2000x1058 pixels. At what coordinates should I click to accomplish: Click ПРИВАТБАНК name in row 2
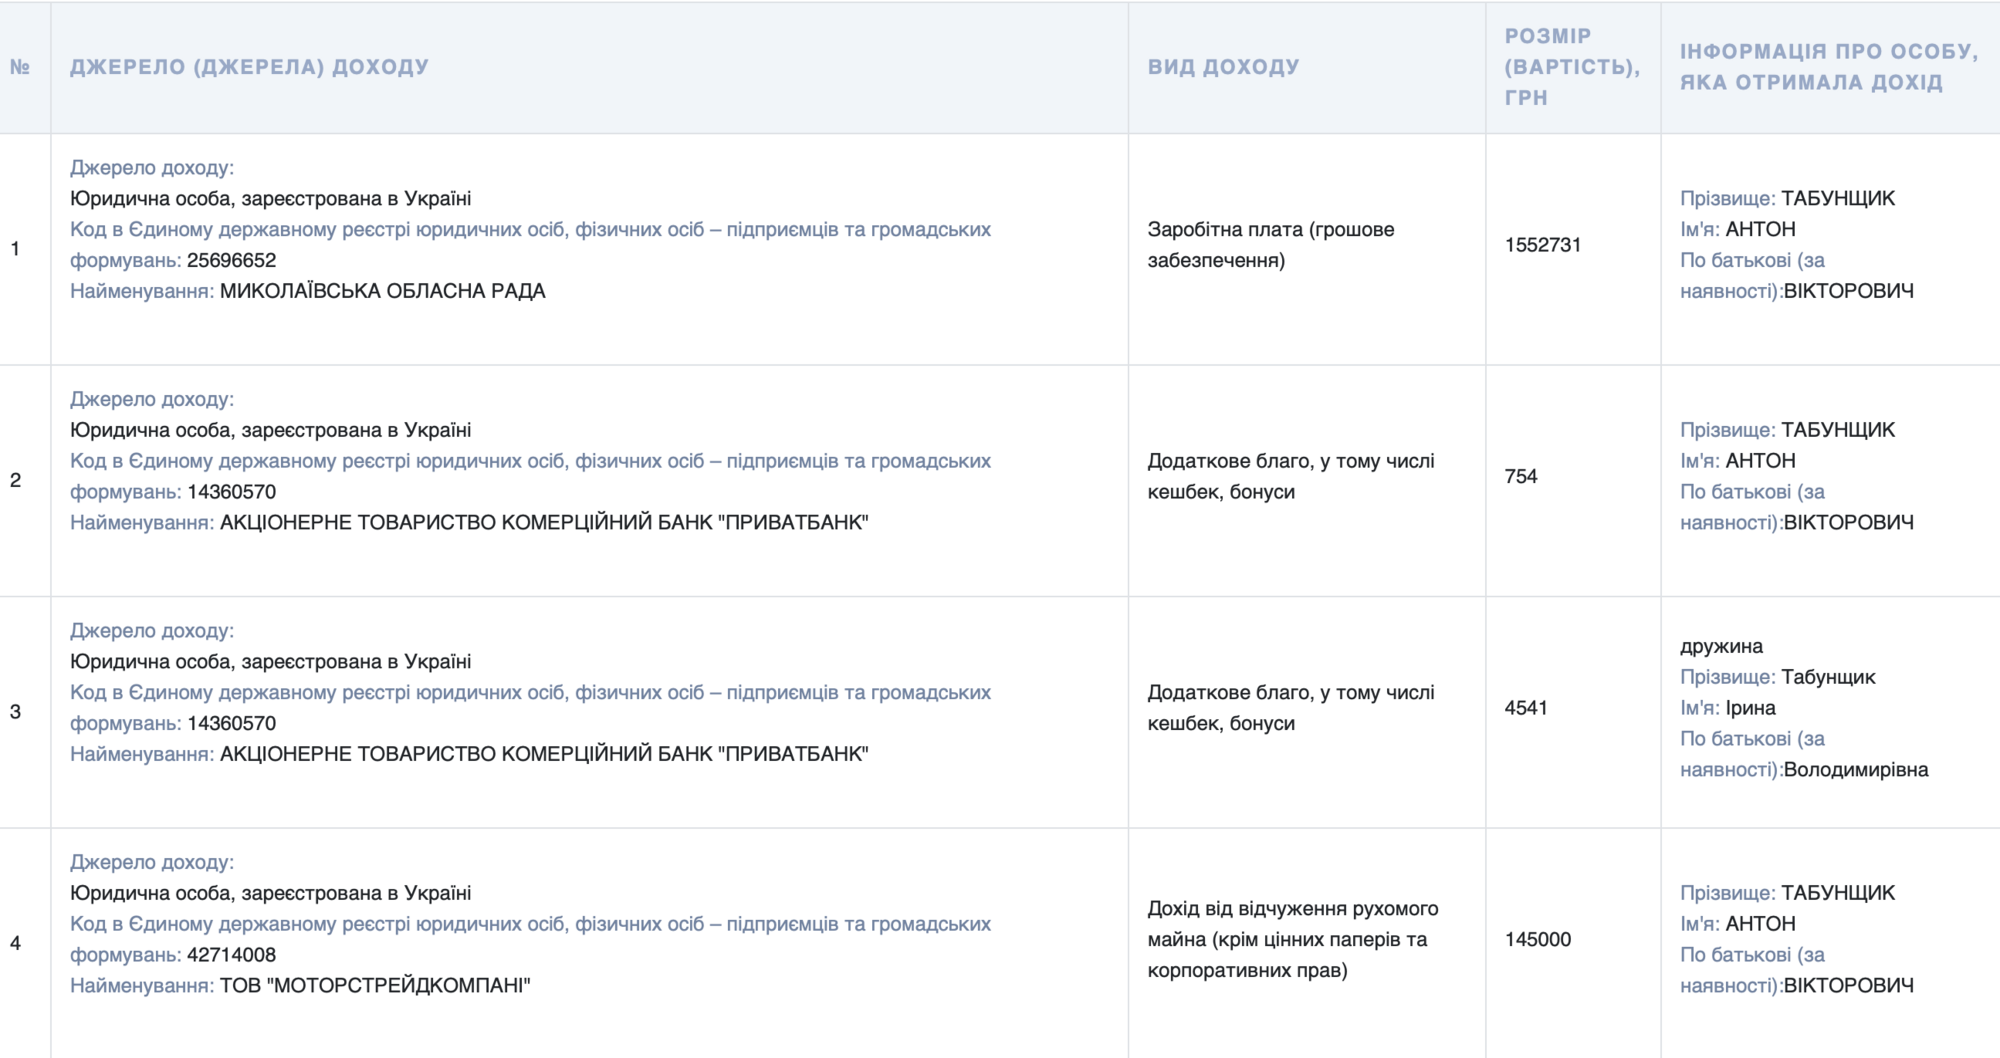[544, 522]
